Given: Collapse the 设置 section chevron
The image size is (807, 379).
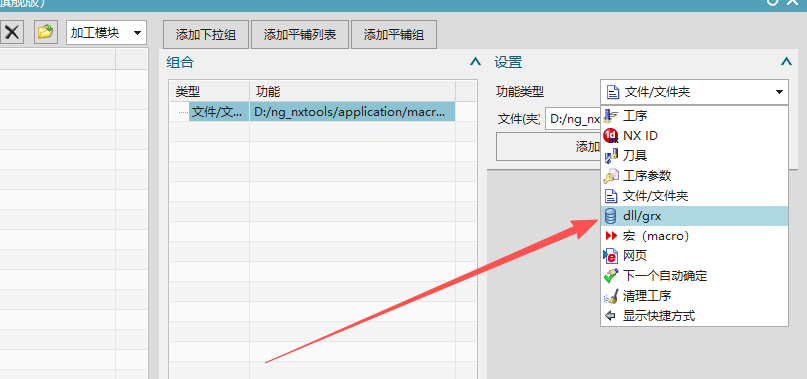Looking at the screenshot, I should click(786, 62).
